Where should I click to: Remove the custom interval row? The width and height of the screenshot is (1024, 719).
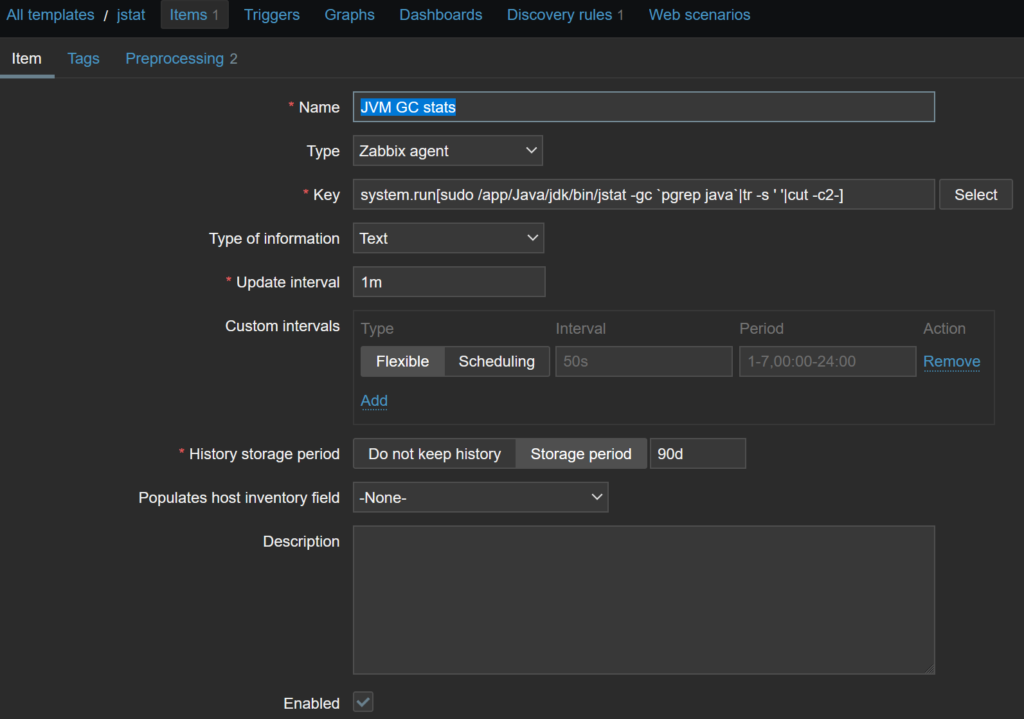pos(951,361)
